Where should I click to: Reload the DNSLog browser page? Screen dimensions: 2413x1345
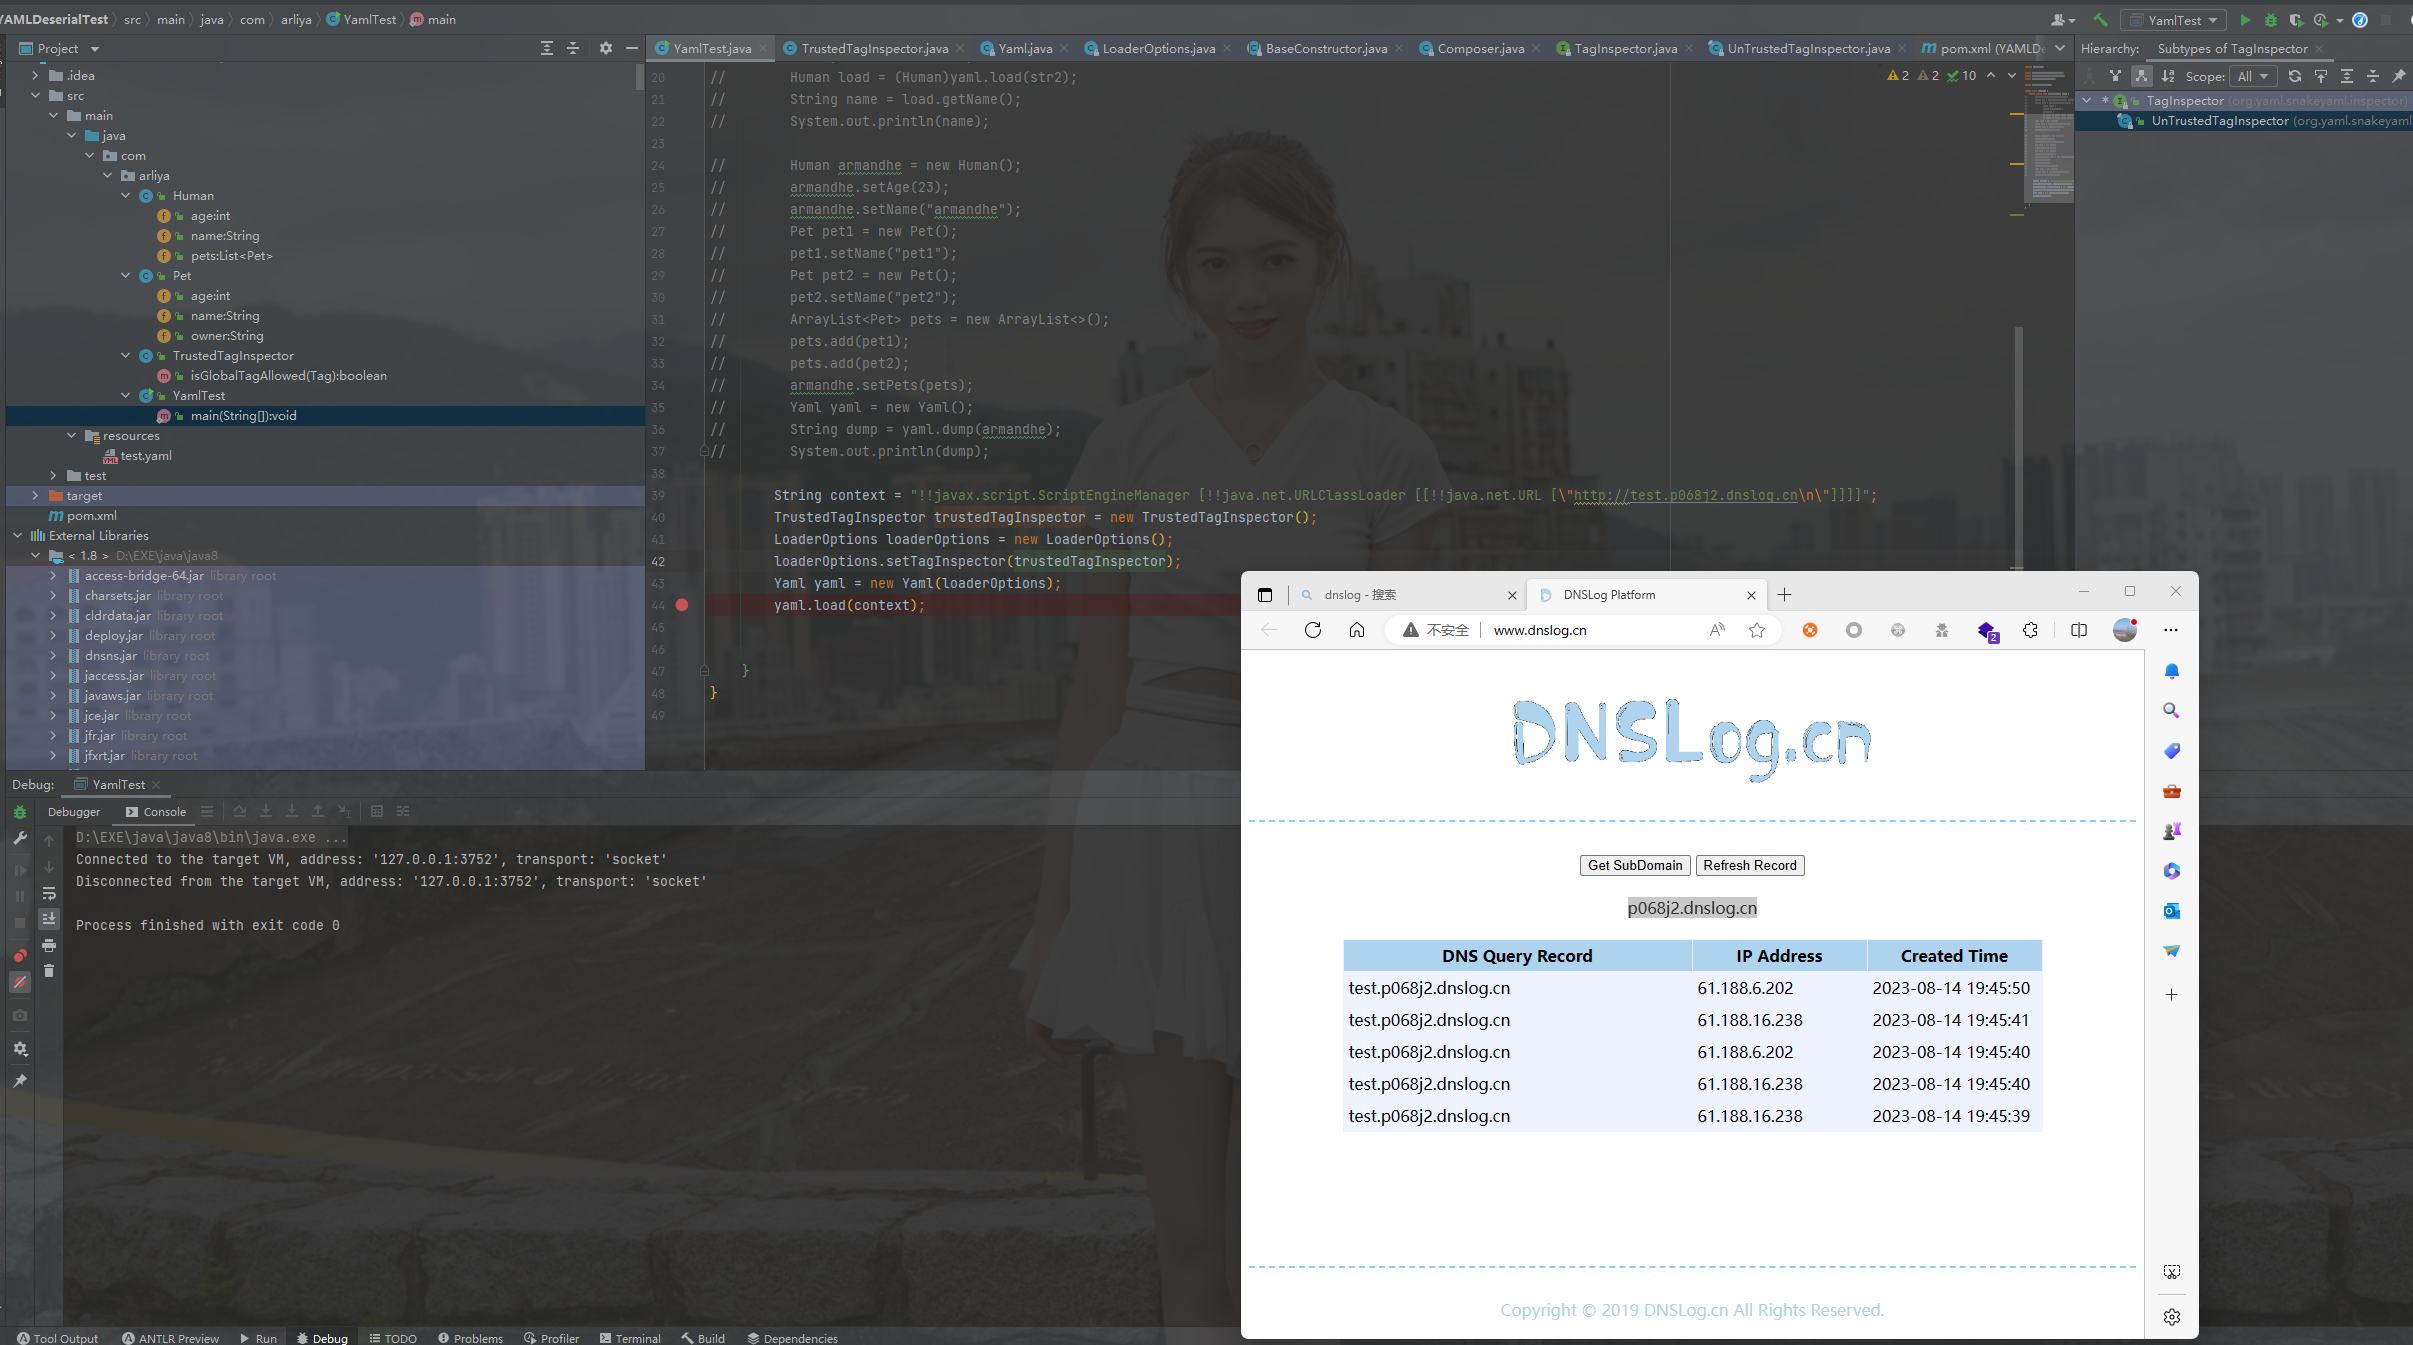click(1313, 630)
